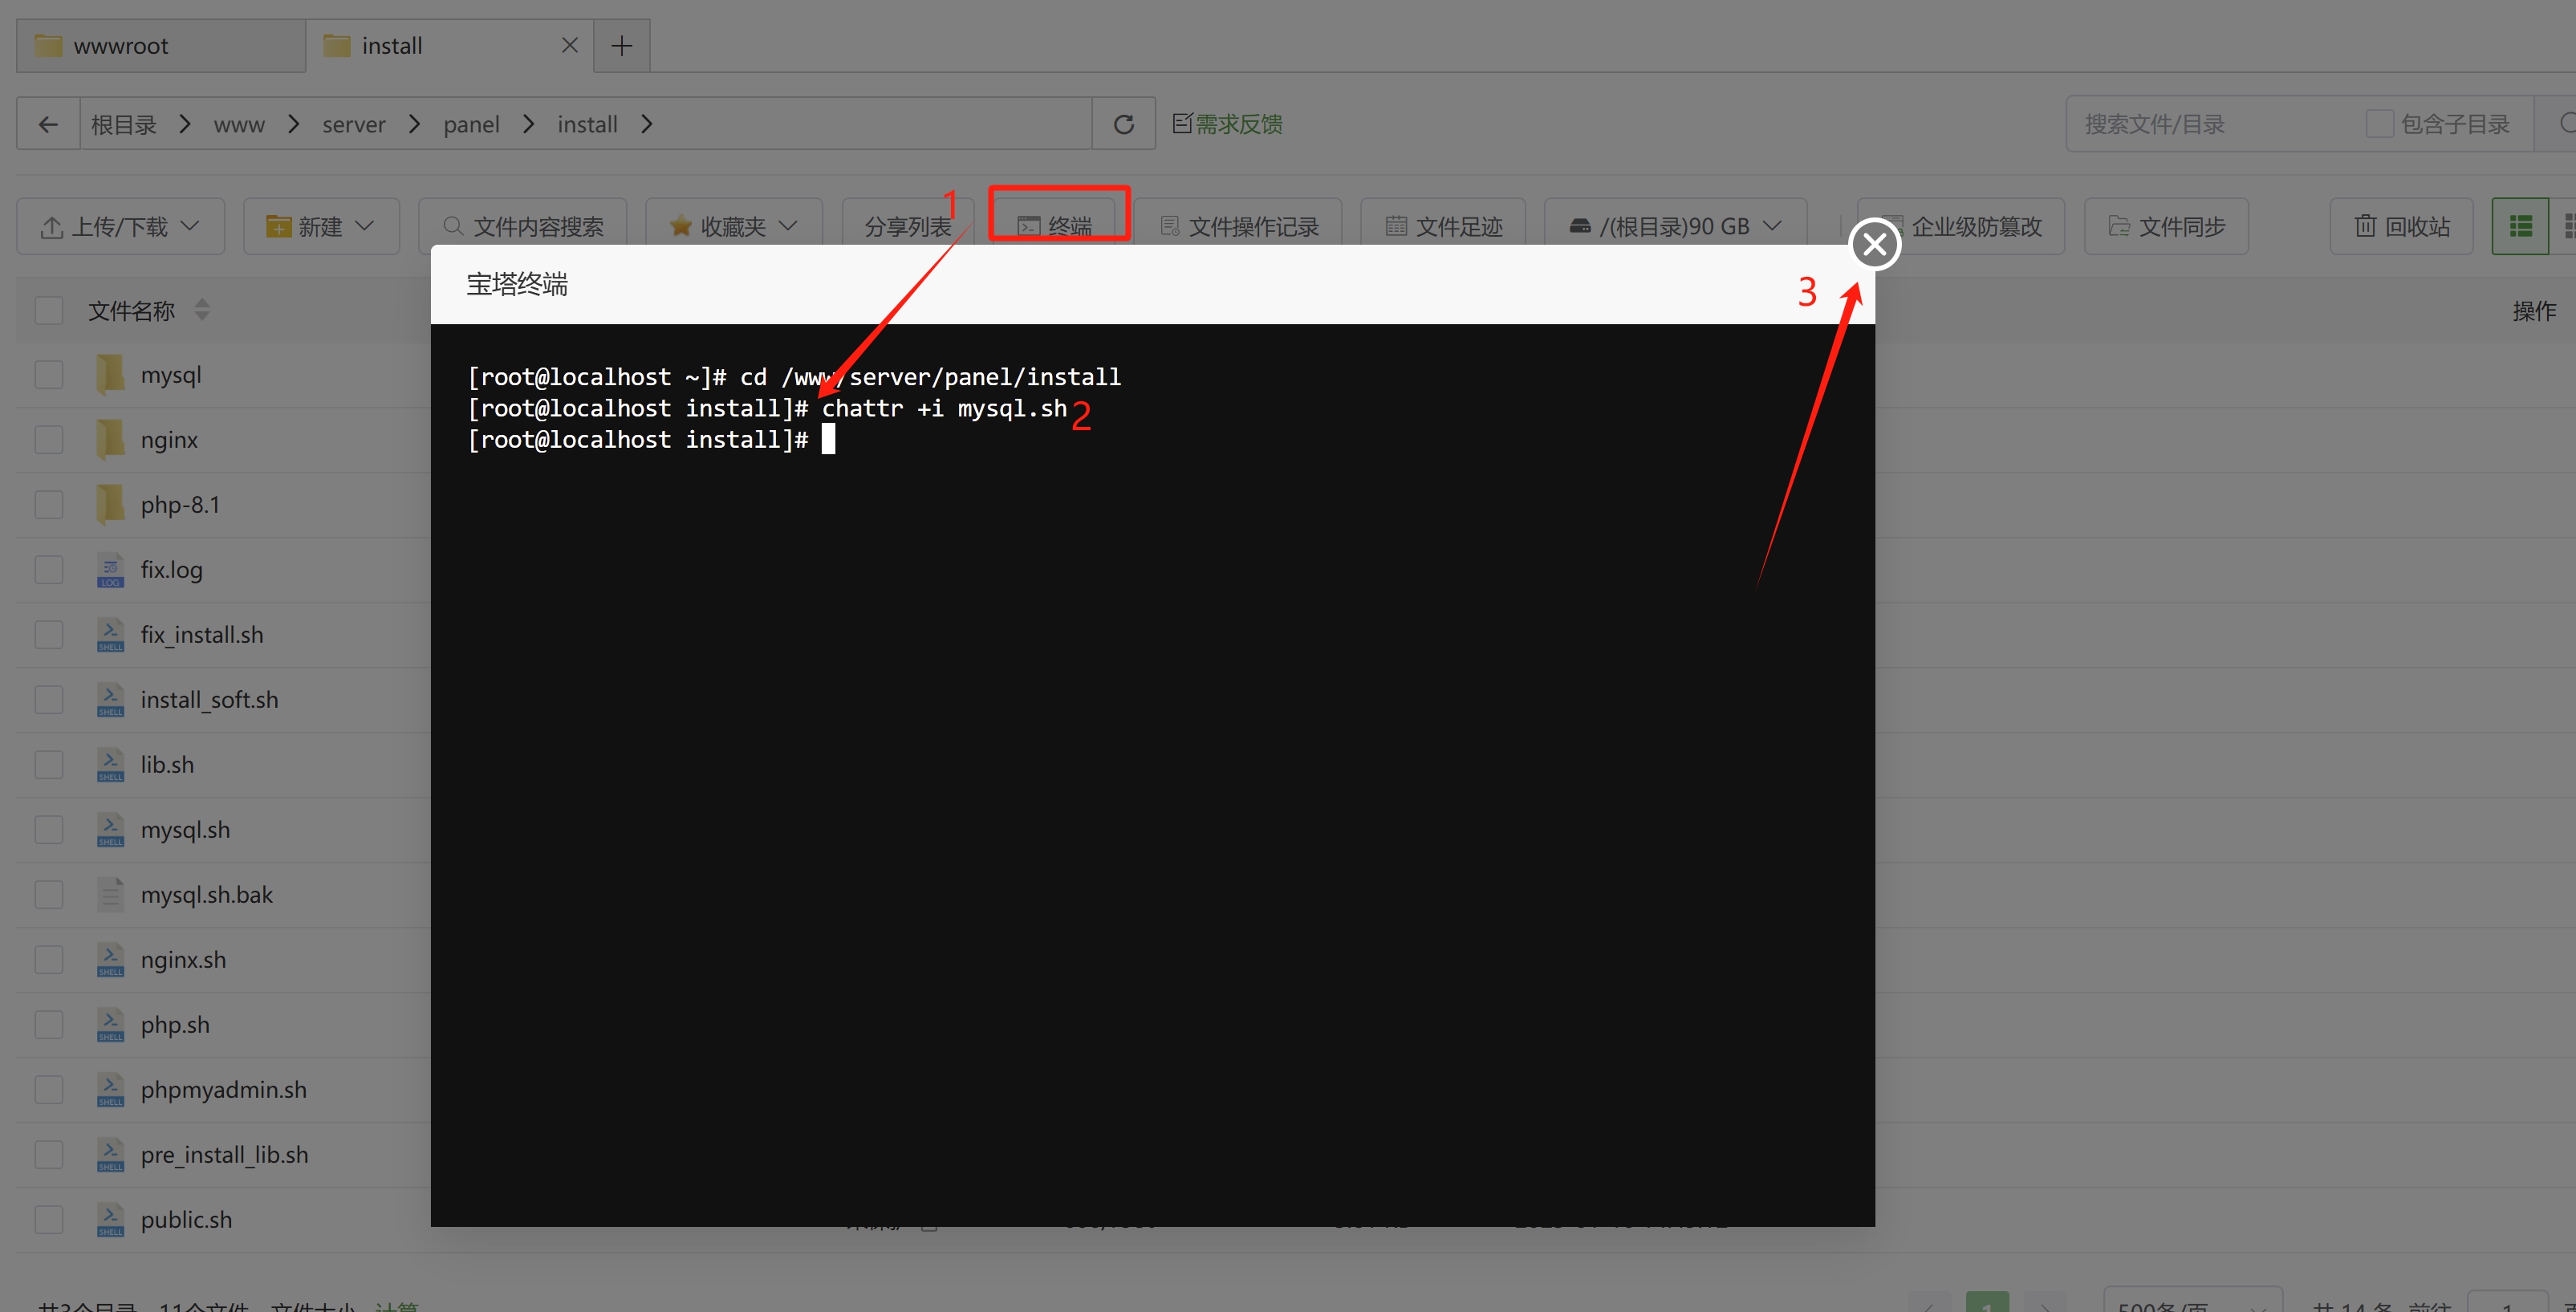This screenshot has height=1312, width=2576.
Task: Open 文件同步 sync
Action: click(x=2166, y=227)
